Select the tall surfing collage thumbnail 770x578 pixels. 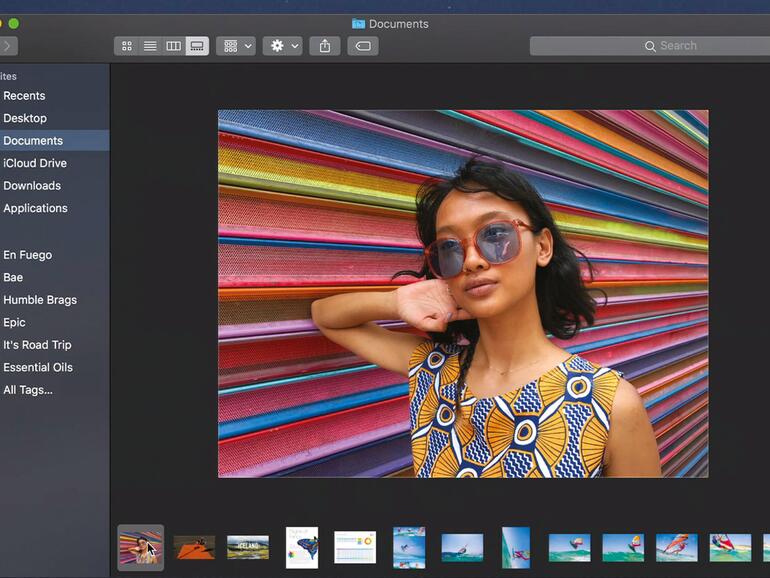pos(409,548)
